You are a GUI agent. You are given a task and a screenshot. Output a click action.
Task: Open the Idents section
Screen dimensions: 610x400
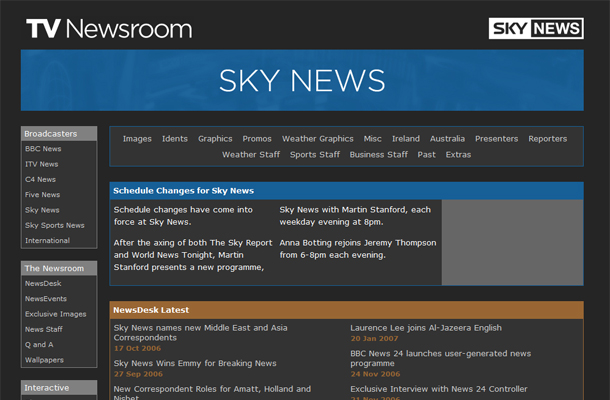[175, 139]
